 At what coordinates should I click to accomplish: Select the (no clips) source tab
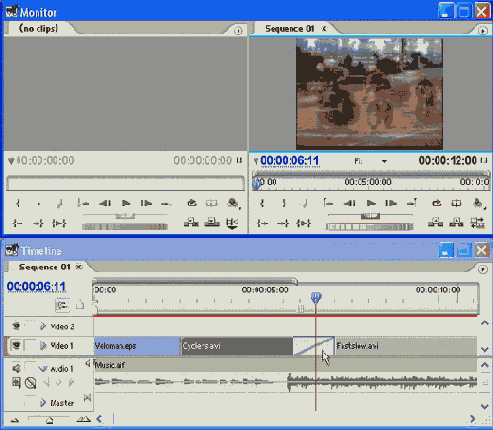coord(38,29)
